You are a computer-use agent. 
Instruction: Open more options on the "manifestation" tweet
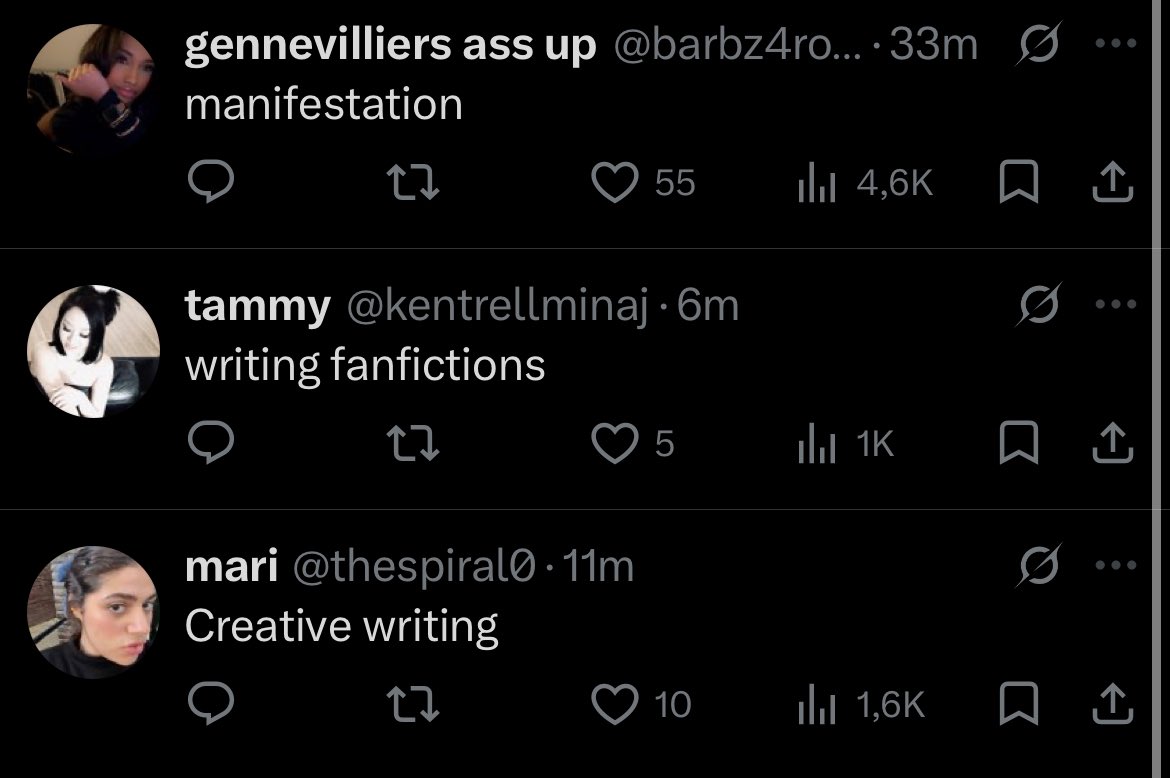[x=1116, y=43]
